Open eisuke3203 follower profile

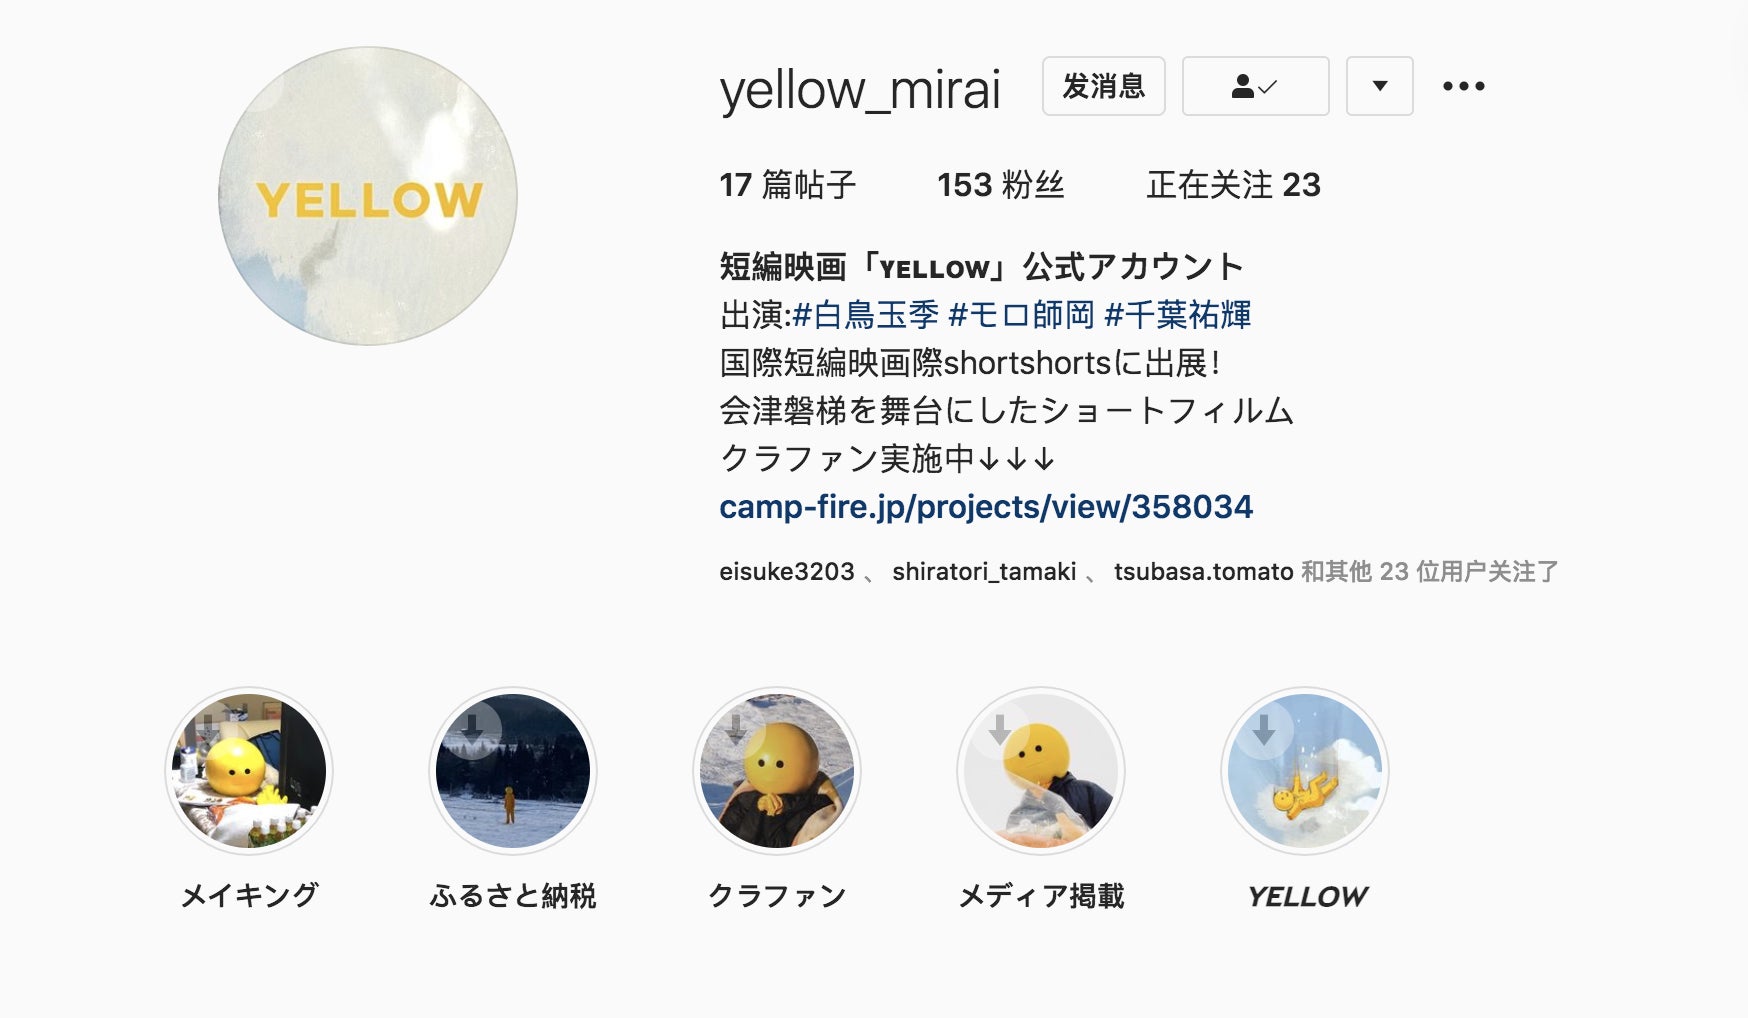point(787,572)
